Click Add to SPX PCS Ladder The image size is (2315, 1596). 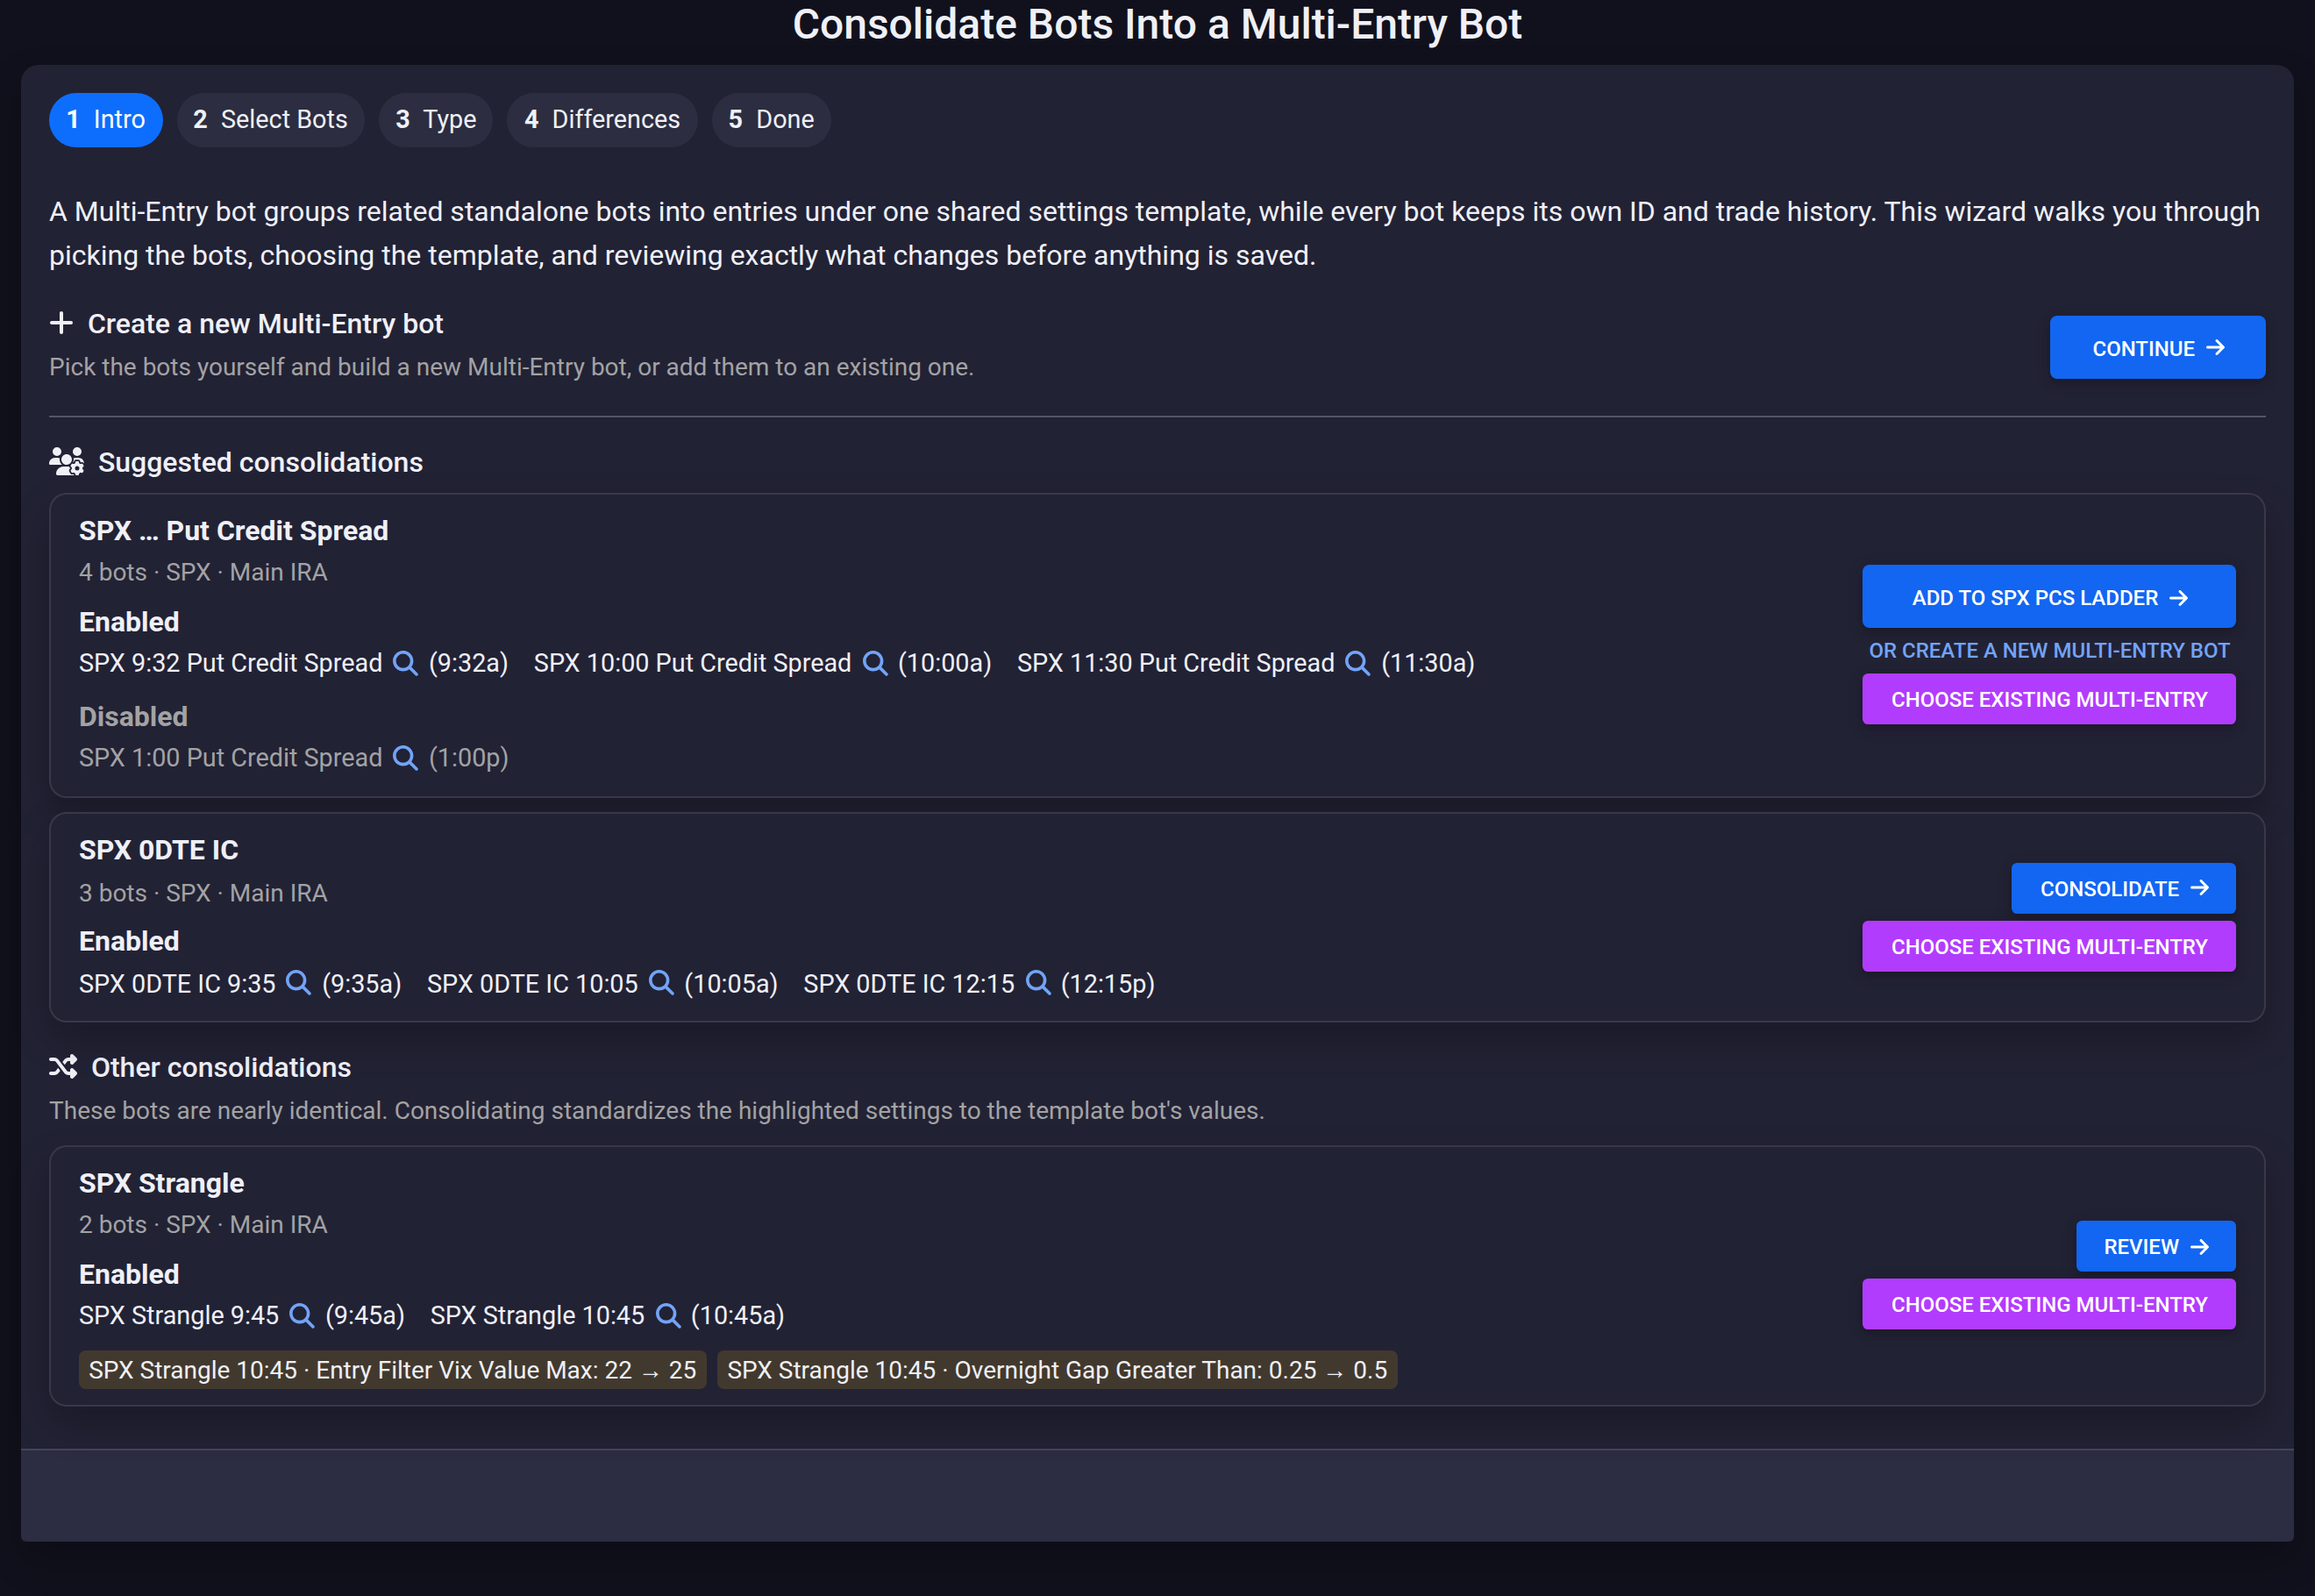[2048, 597]
